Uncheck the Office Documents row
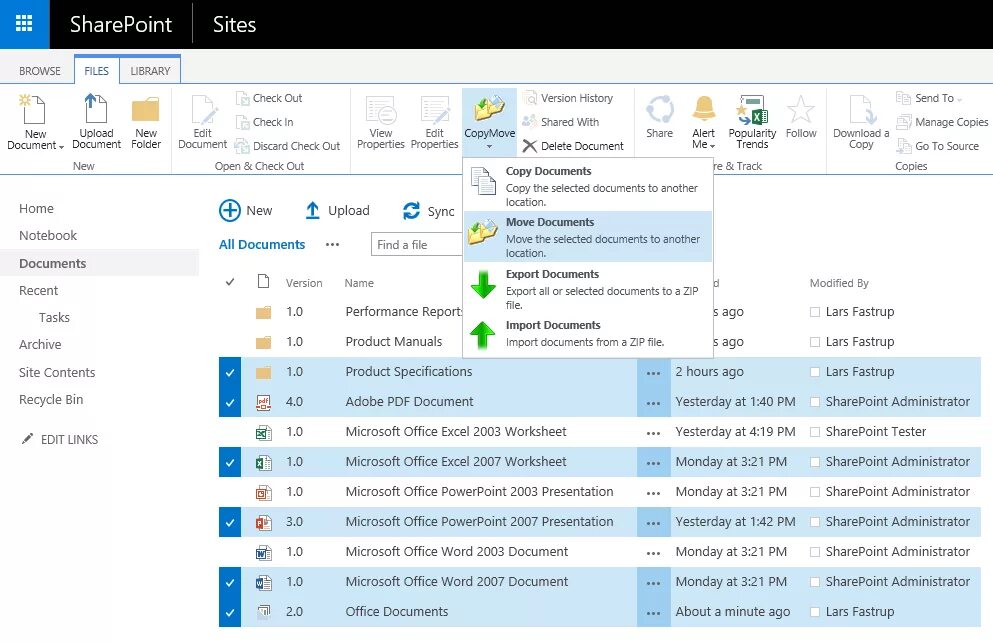Viewport: 993px width, 643px height. click(x=230, y=612)
